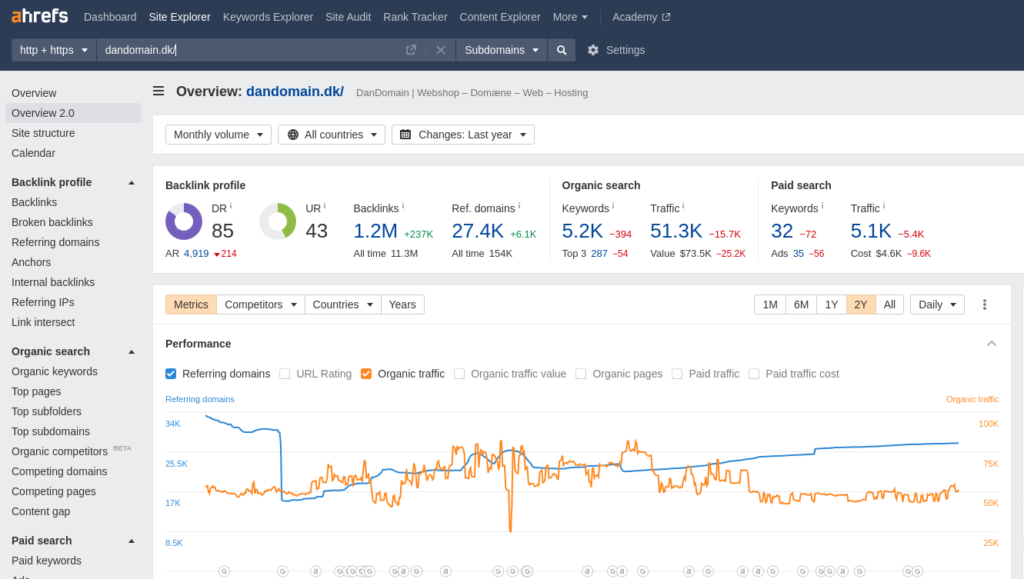The height and width of the screenshot is (579, 1024).
Task: Collapse the Performance chart panel chevron
Action: click(991, 343)
